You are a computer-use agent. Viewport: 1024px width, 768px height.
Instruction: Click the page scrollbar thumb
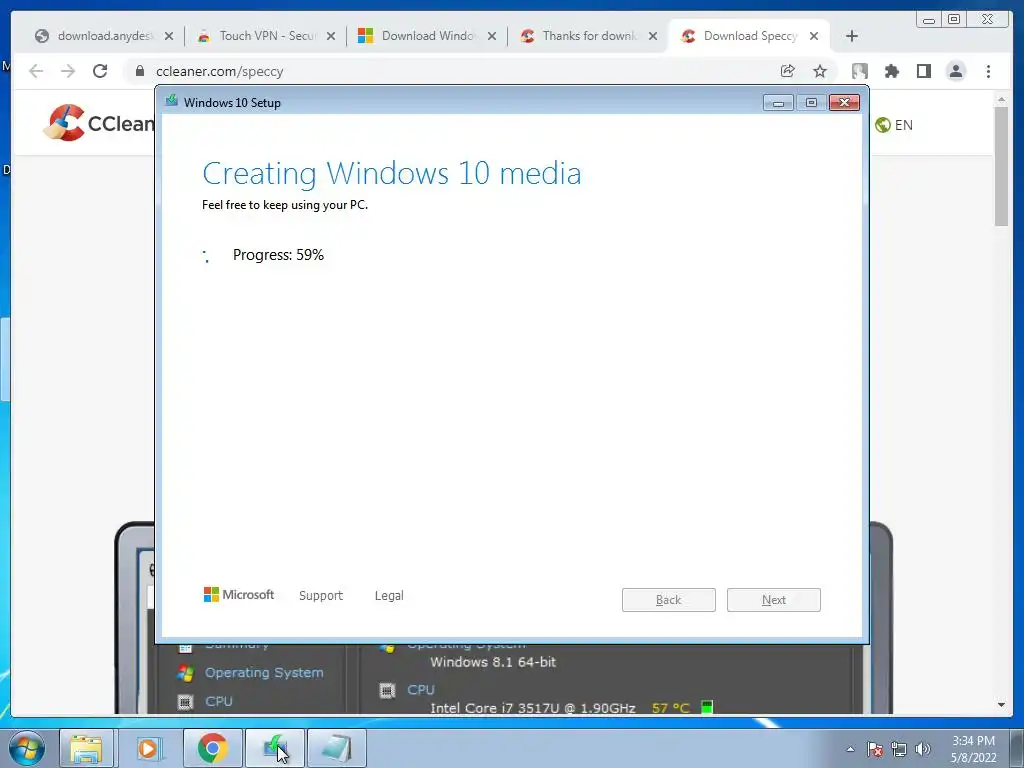[x=1001, y=166]
